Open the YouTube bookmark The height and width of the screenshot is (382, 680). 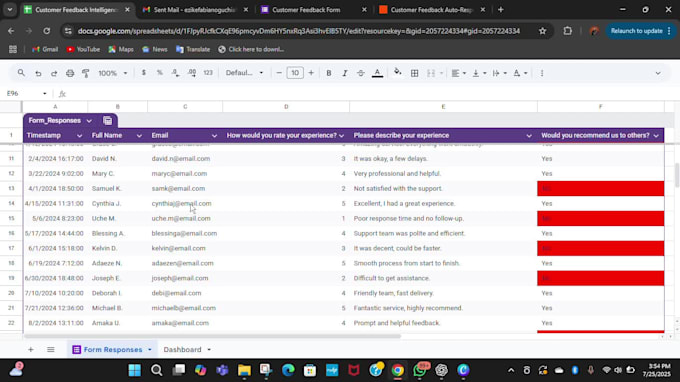click(x=83, y=49)
